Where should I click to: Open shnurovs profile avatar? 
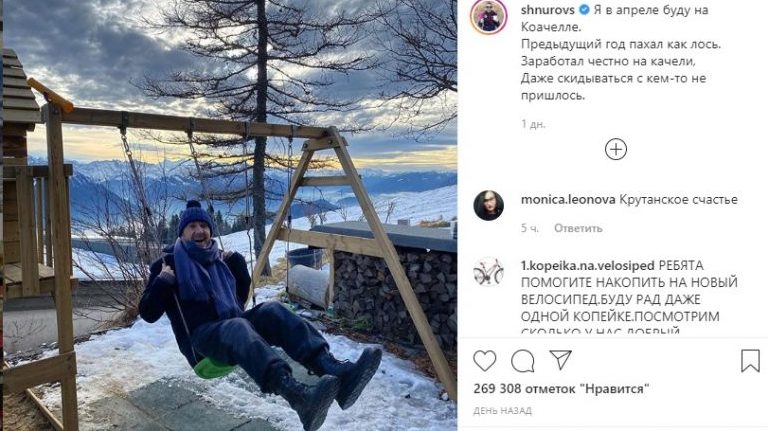[488, 16]
